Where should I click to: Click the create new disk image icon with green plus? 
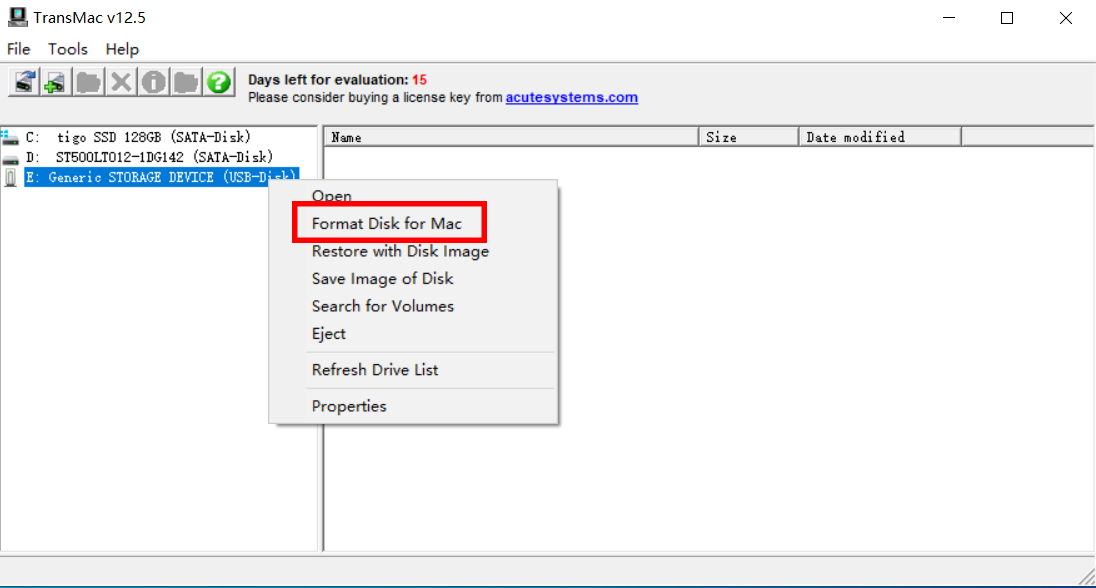[55, 83]
